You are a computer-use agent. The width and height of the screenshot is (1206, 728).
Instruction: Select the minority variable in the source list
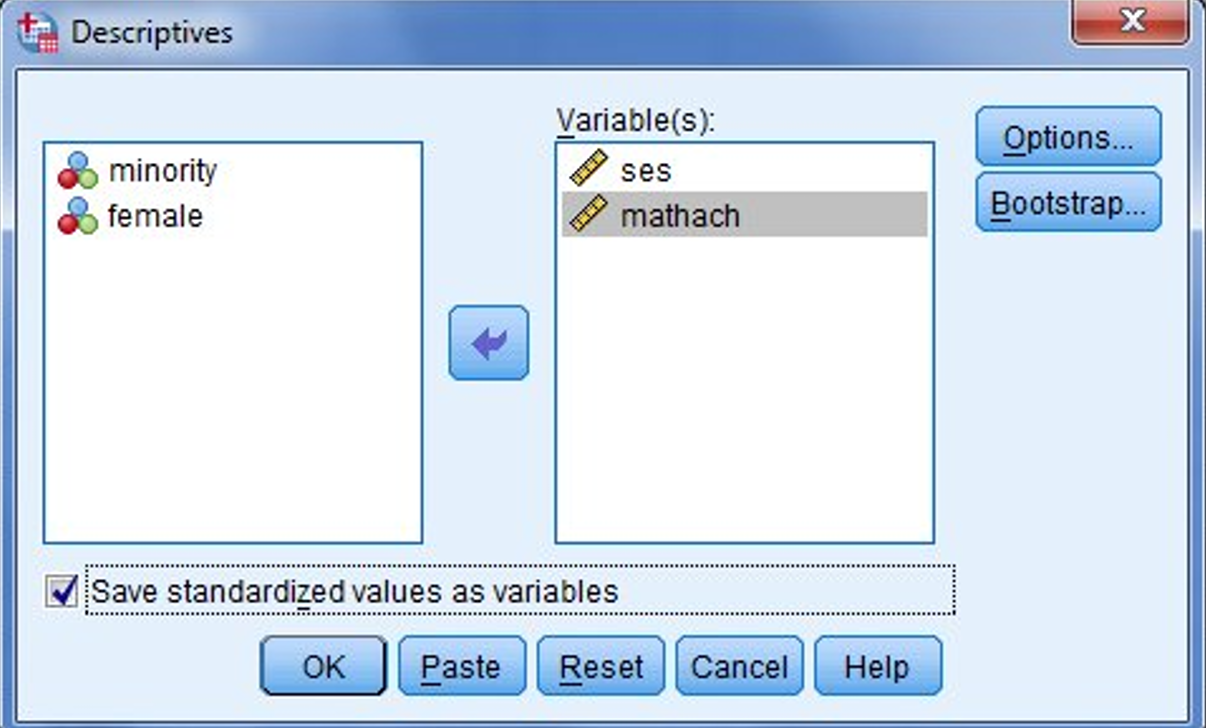click(162, 171)
